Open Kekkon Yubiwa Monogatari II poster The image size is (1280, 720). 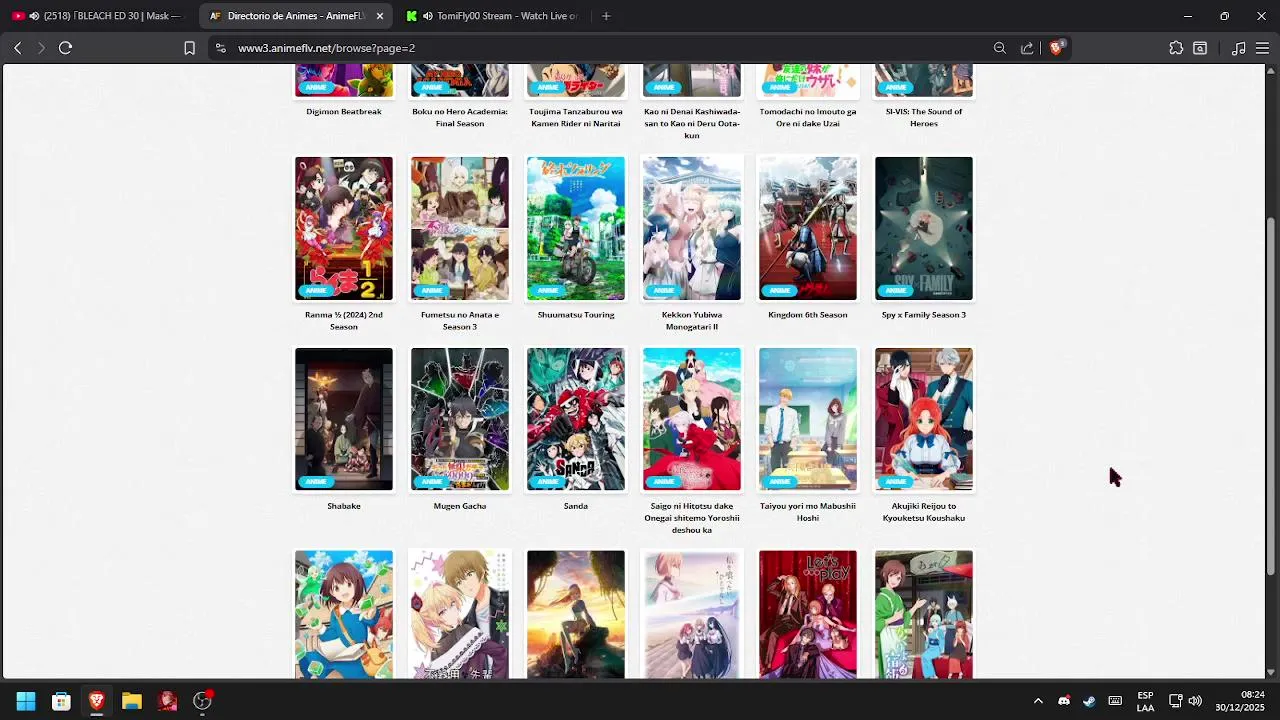tap(692, 228)
